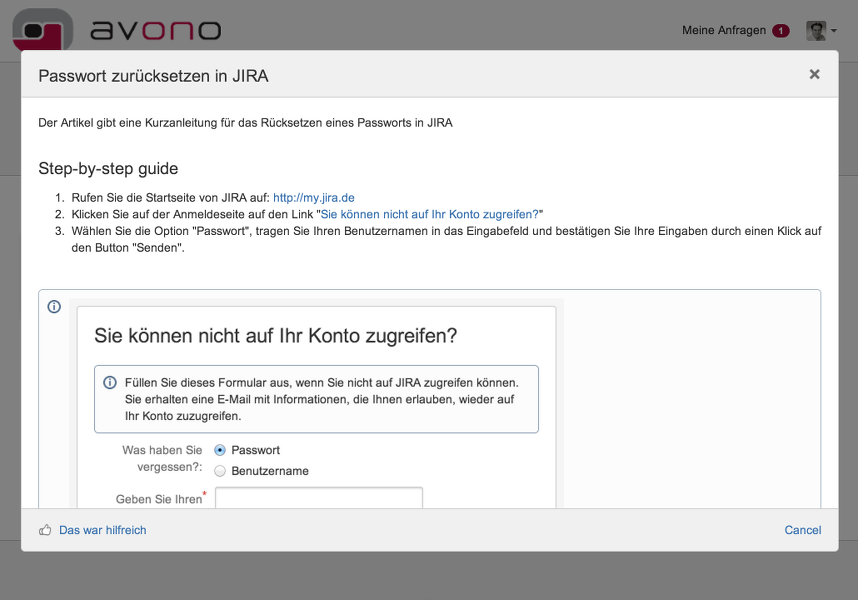Click the red notification badge showing 1
The image size is (858, 600).
[781, 31]
